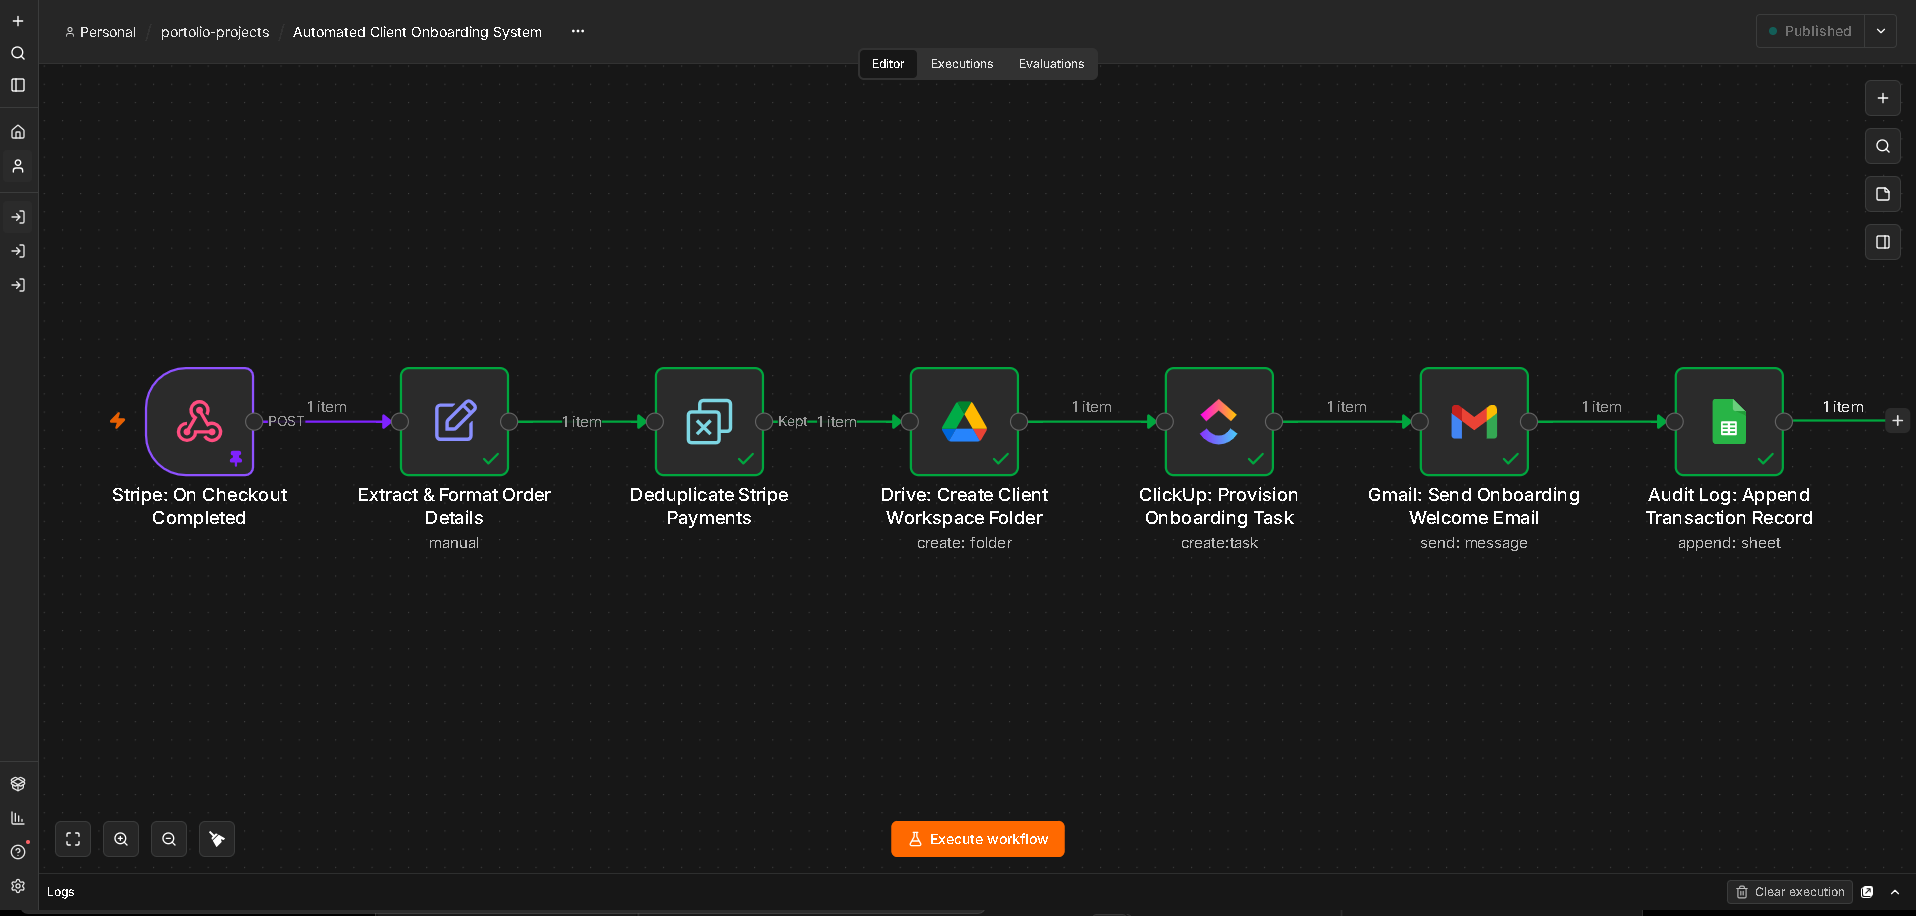Toggle the sidebar panel icon on left

pyautogui.click(x=18, y=85)
